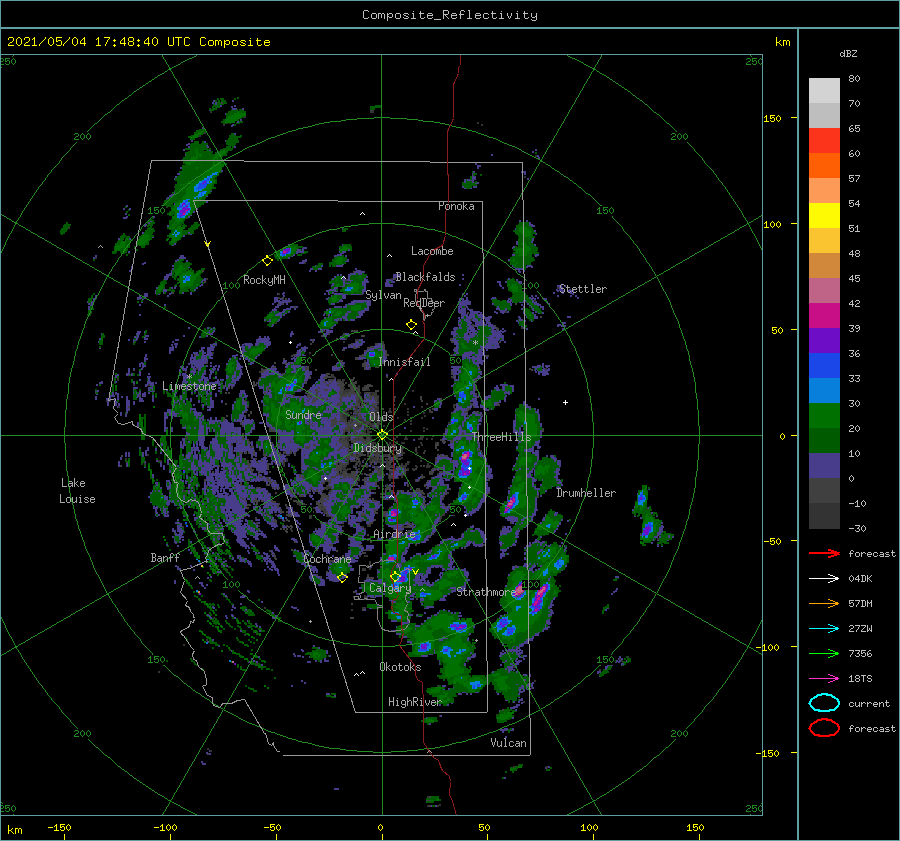Click the Sylvan label on the map

[383, 295]
